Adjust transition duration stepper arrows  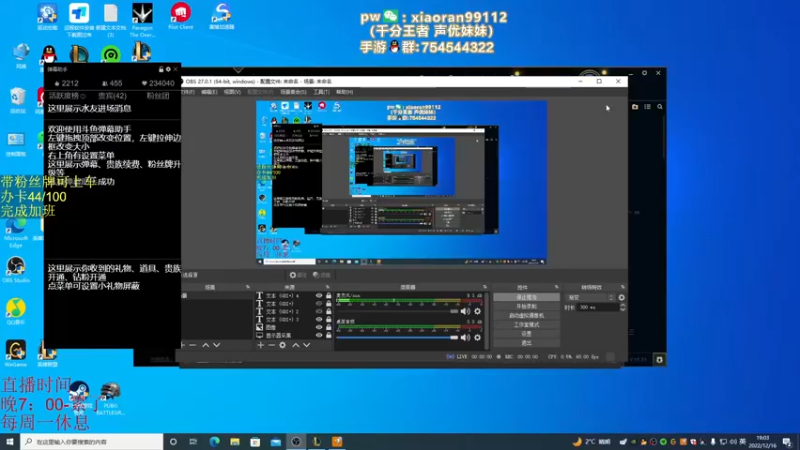[x=622, y=307]
